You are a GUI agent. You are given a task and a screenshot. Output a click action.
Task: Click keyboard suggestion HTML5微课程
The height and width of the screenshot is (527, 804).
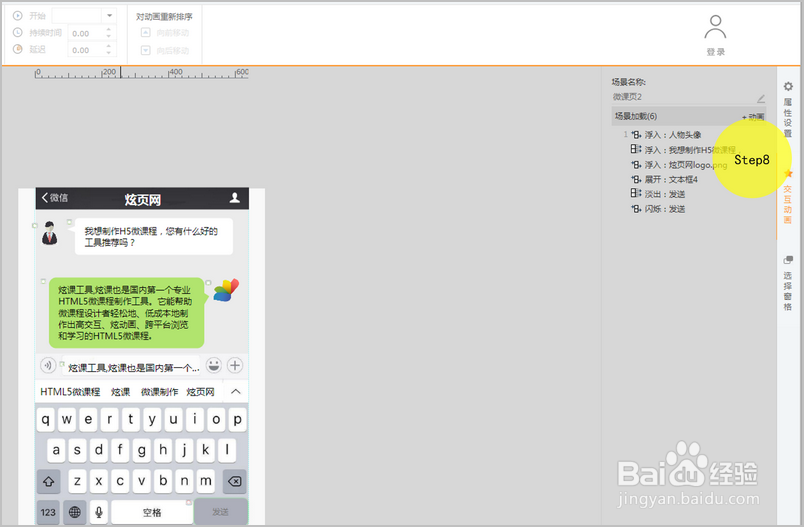pos(70,392)
